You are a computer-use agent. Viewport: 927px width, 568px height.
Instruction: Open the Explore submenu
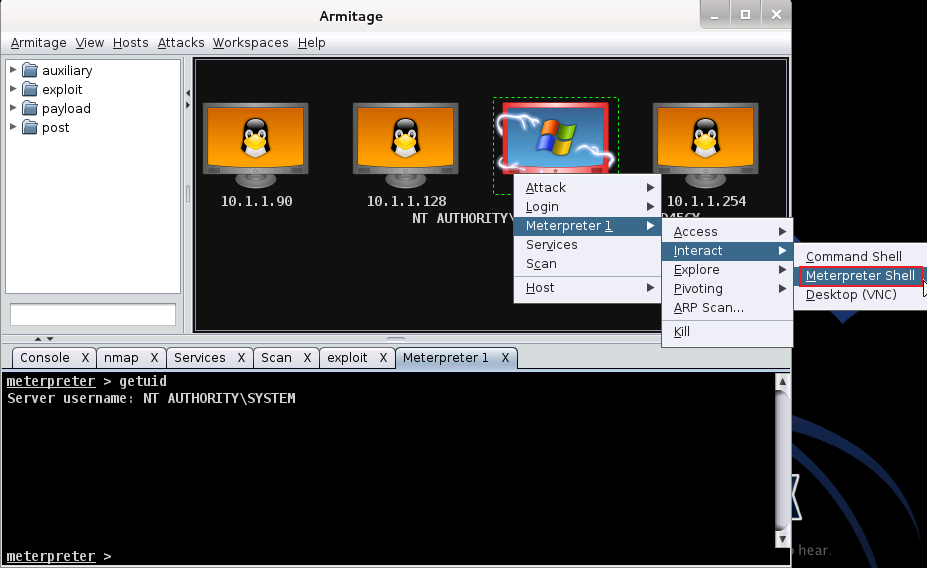click(727, 270)
